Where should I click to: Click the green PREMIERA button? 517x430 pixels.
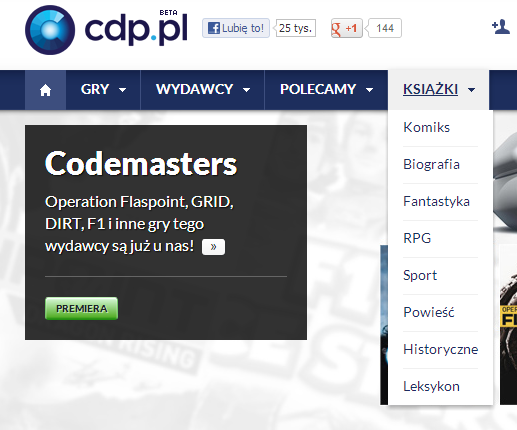tap(81, 309)
